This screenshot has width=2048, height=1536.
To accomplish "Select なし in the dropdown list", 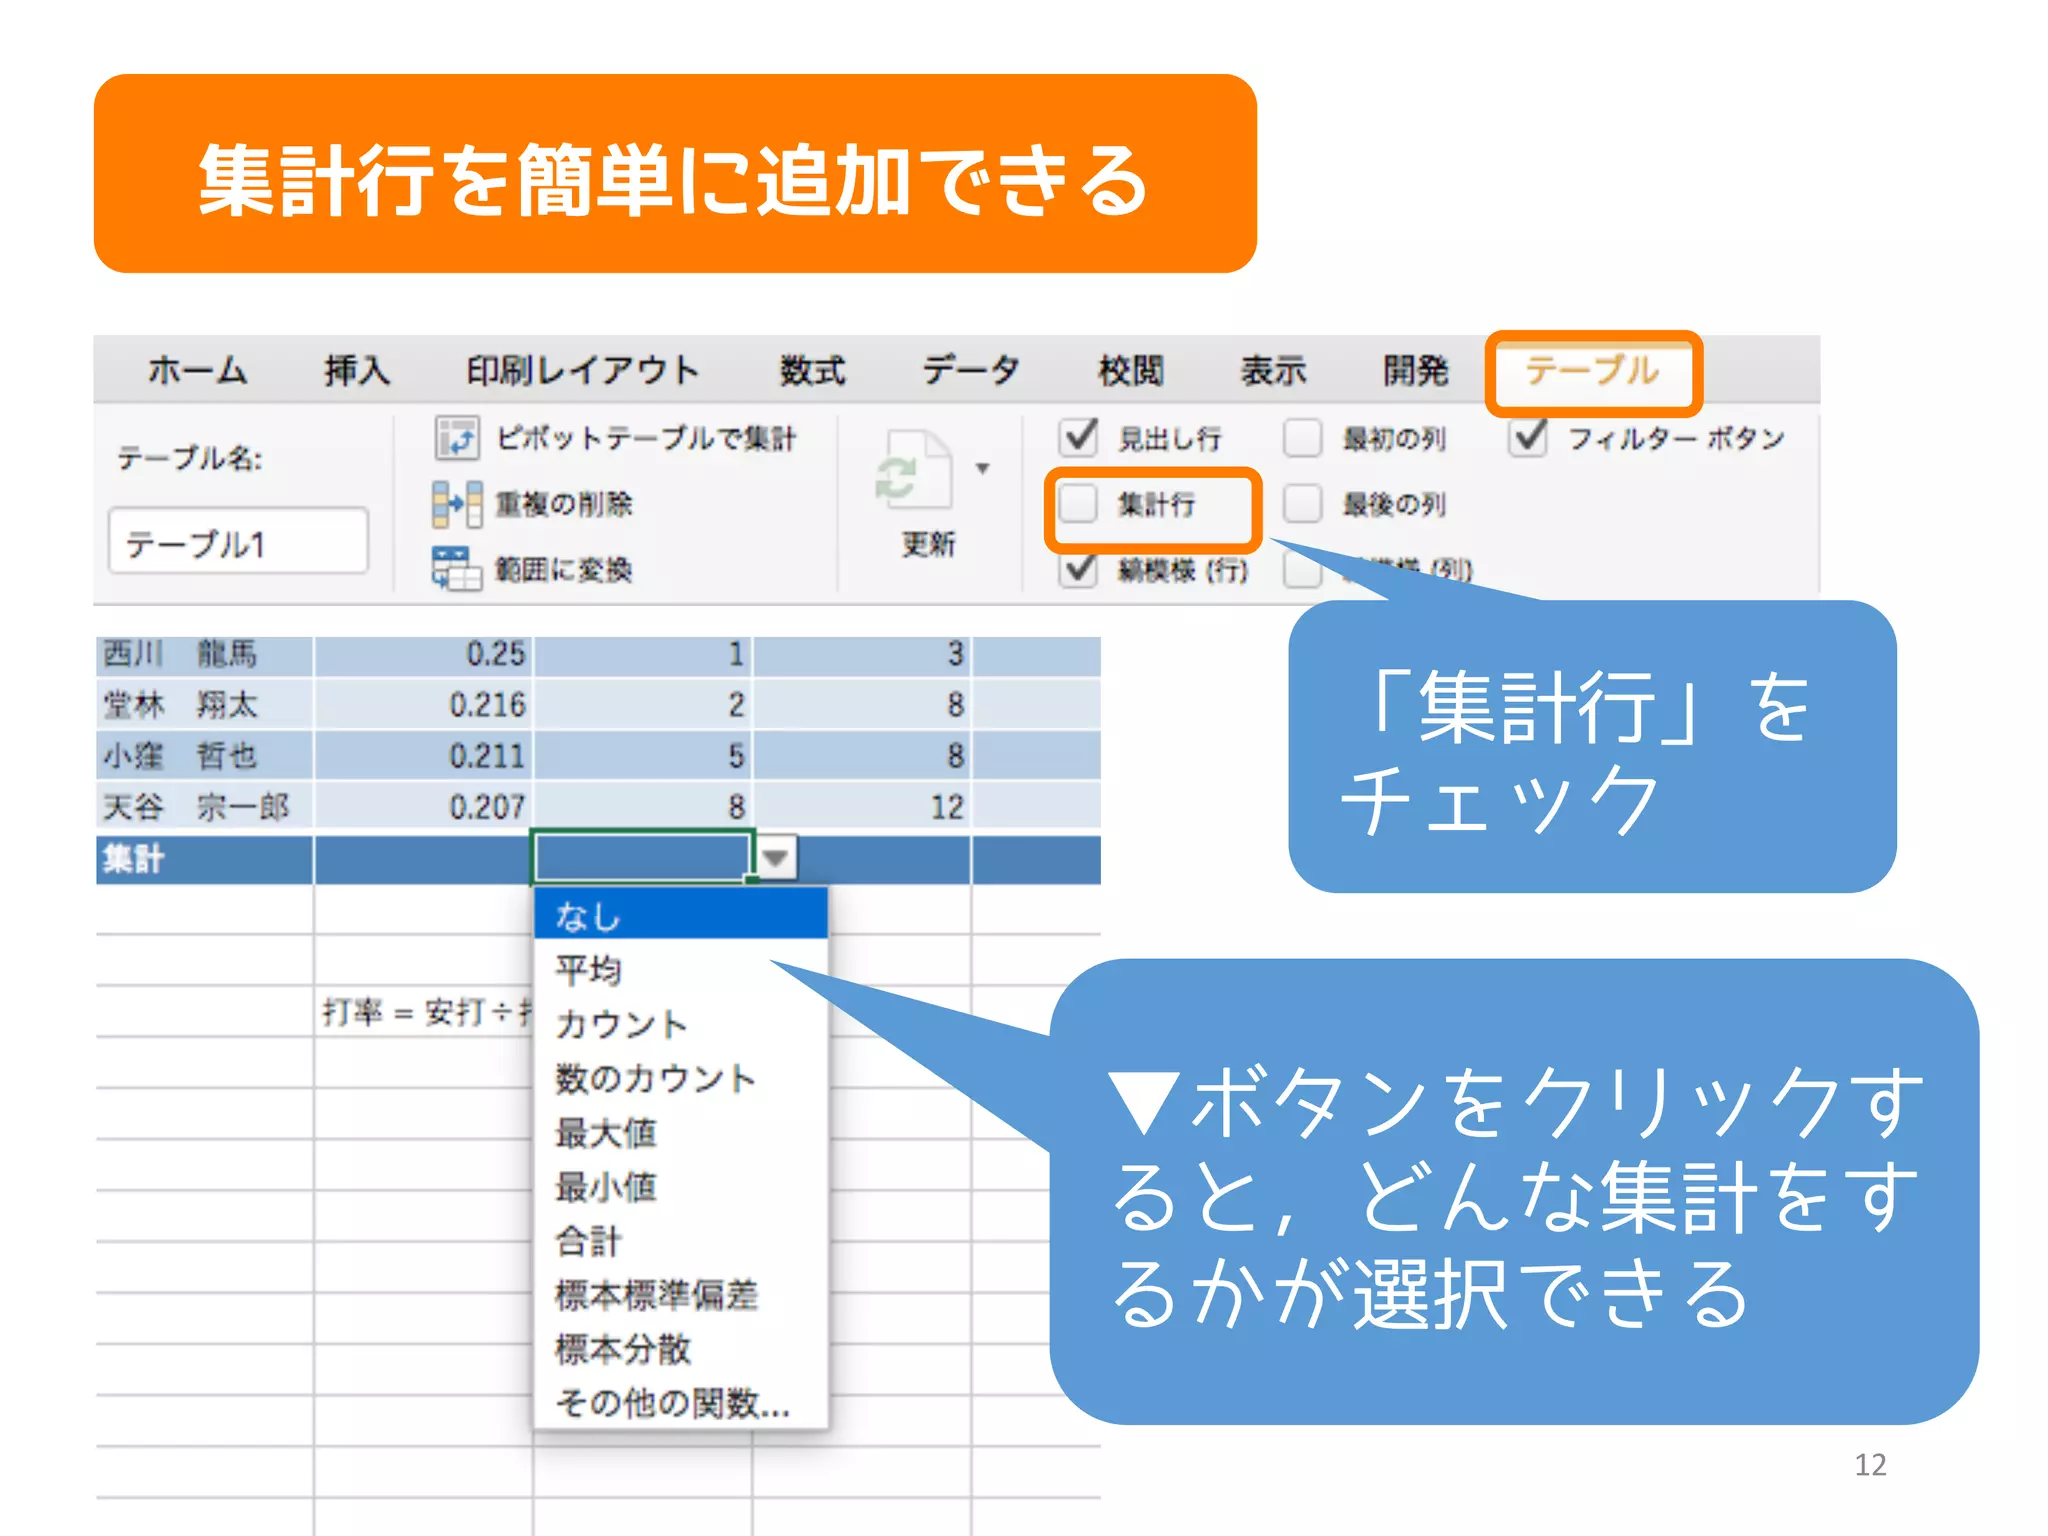I will [681, 915].
